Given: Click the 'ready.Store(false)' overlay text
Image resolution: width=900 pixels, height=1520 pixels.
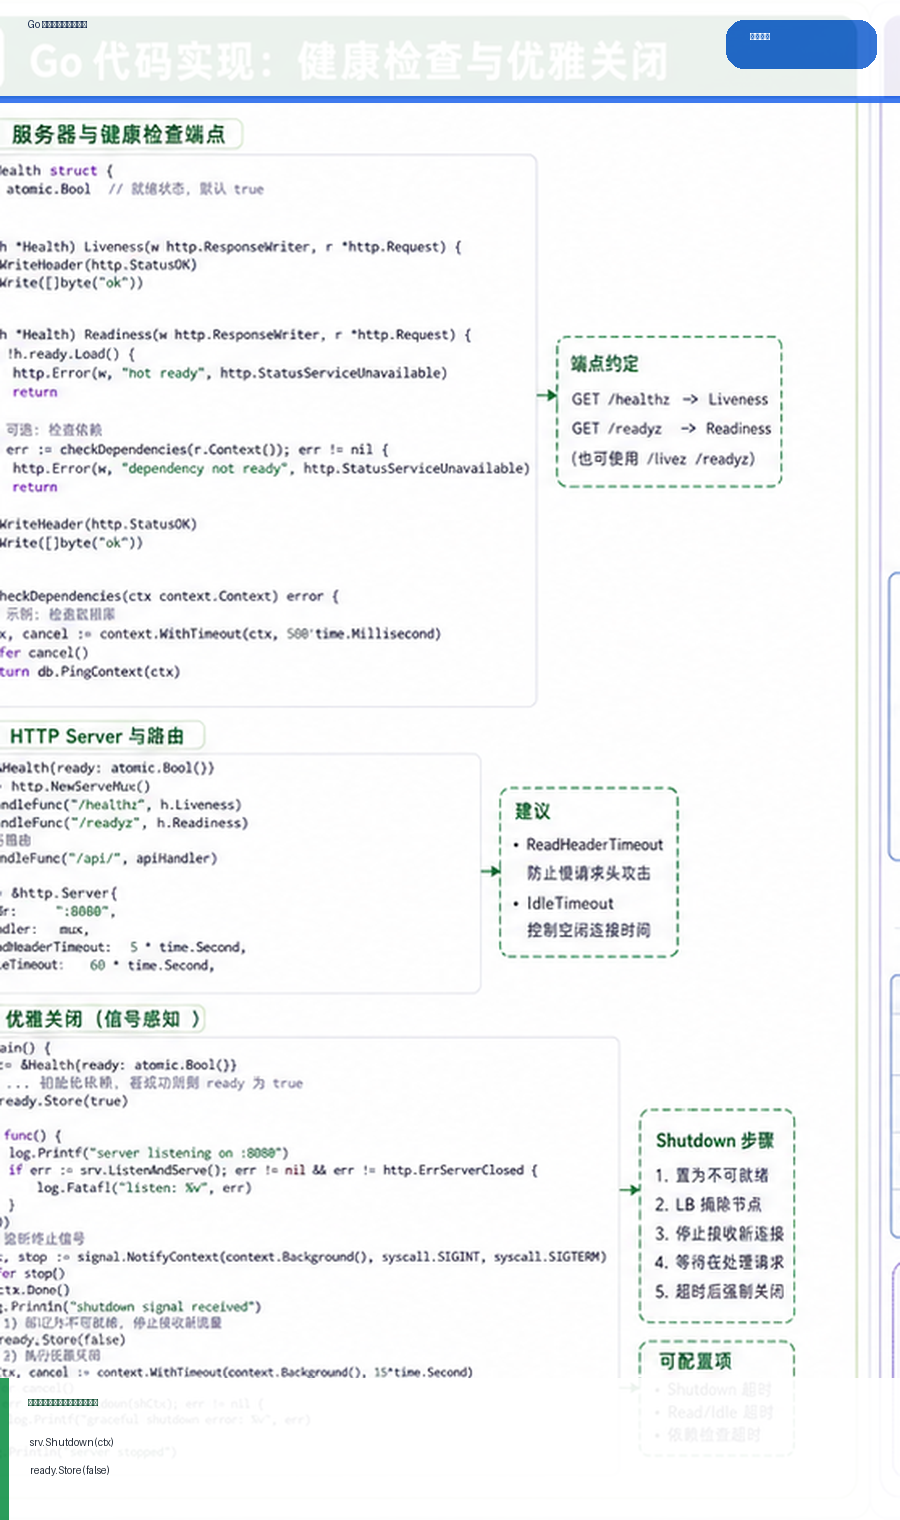Looking at the screenshot, I should coord(69,1470).
